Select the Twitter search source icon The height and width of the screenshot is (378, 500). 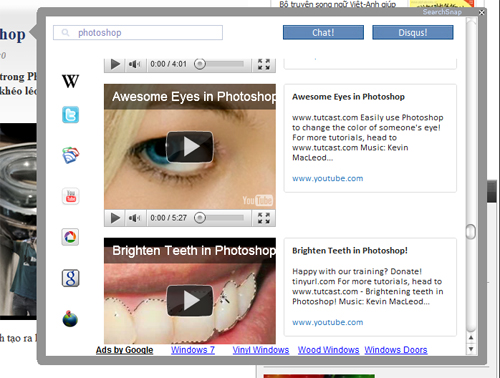70,115
